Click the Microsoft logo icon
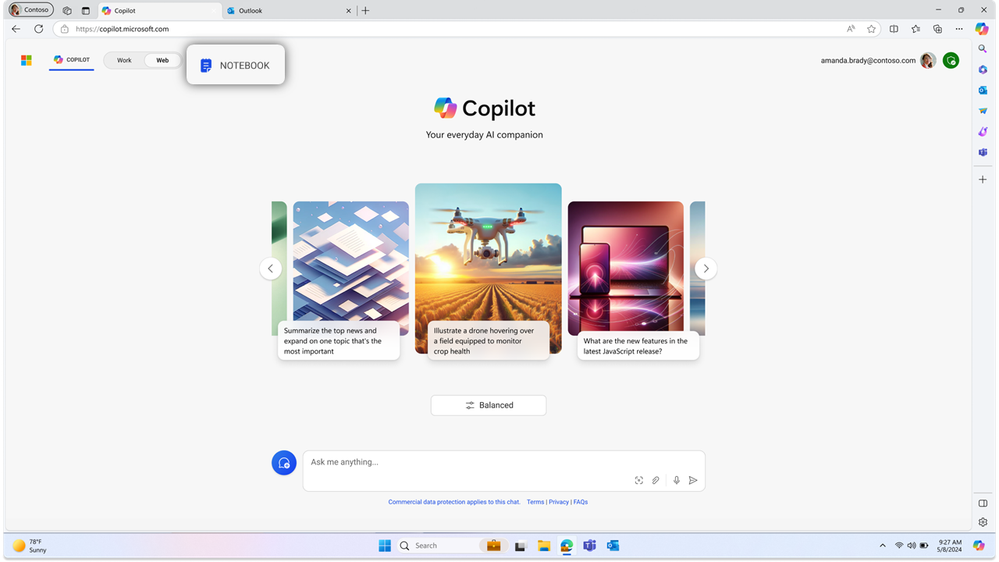This screenshot has width=999, height=562. pyautogui.click(x=26, y=60)
